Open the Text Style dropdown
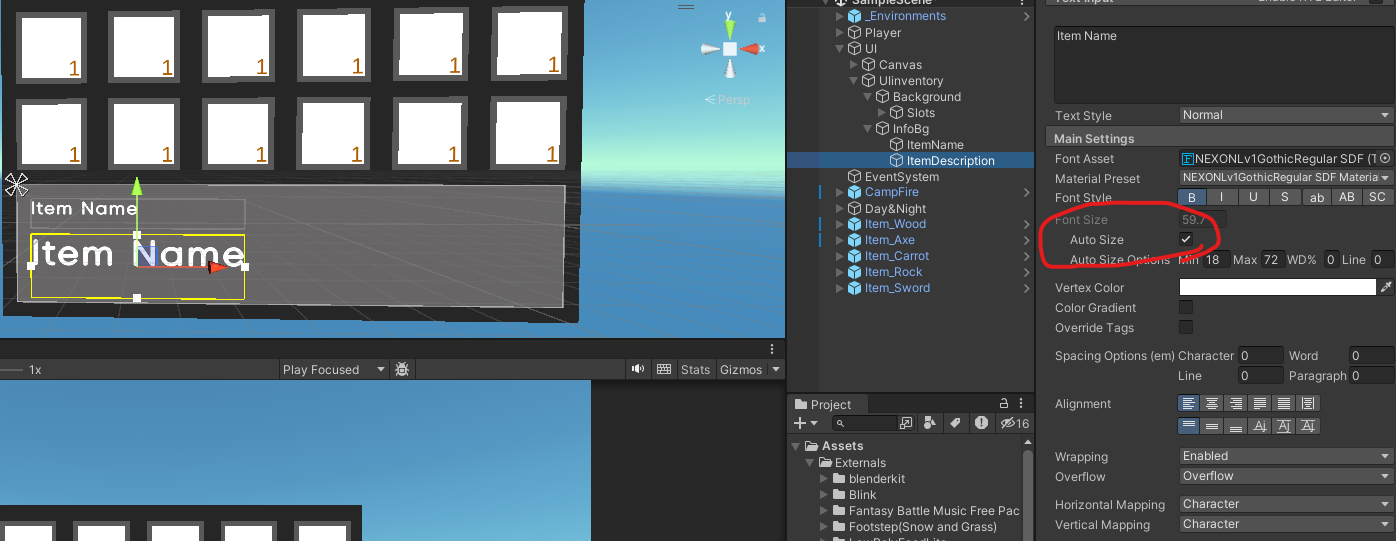This screenshot has width=1396, height=541. 1286,115
